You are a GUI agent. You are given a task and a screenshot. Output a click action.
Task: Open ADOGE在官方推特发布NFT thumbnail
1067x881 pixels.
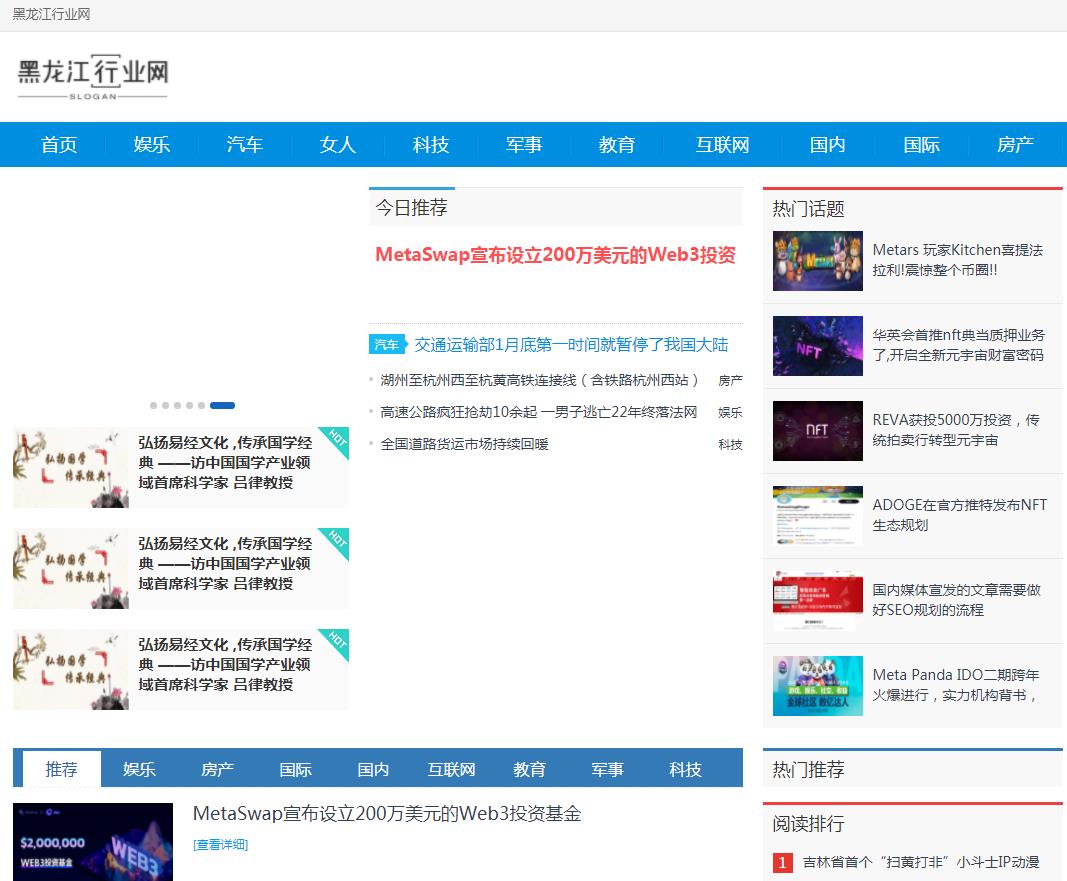point(817,516)
